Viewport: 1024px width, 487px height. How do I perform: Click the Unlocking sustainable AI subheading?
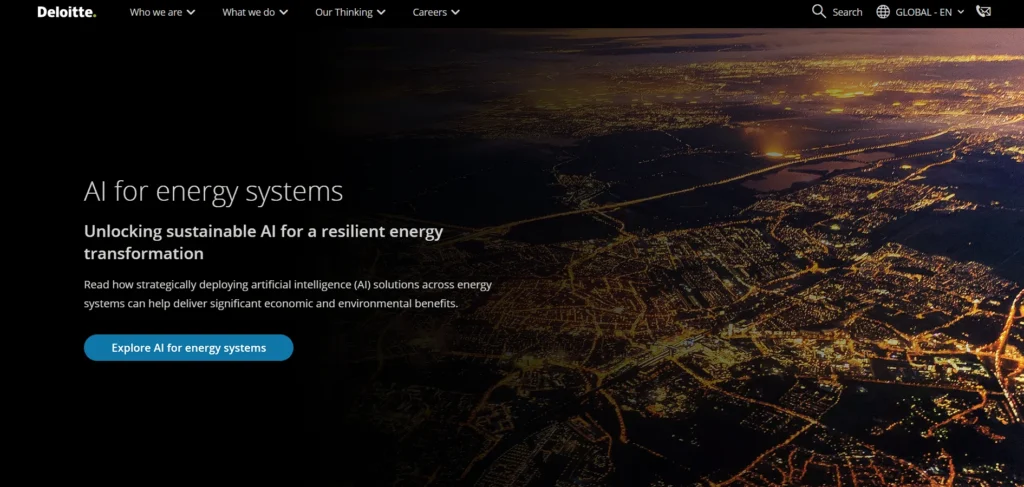pos(264,242)
